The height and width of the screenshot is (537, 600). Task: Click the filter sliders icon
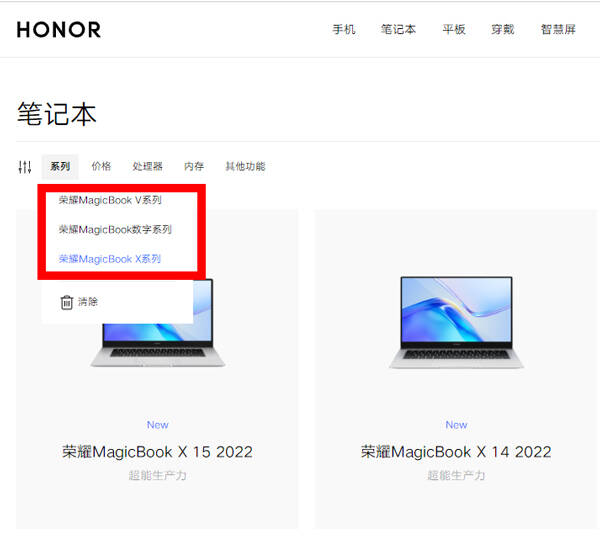25,167
